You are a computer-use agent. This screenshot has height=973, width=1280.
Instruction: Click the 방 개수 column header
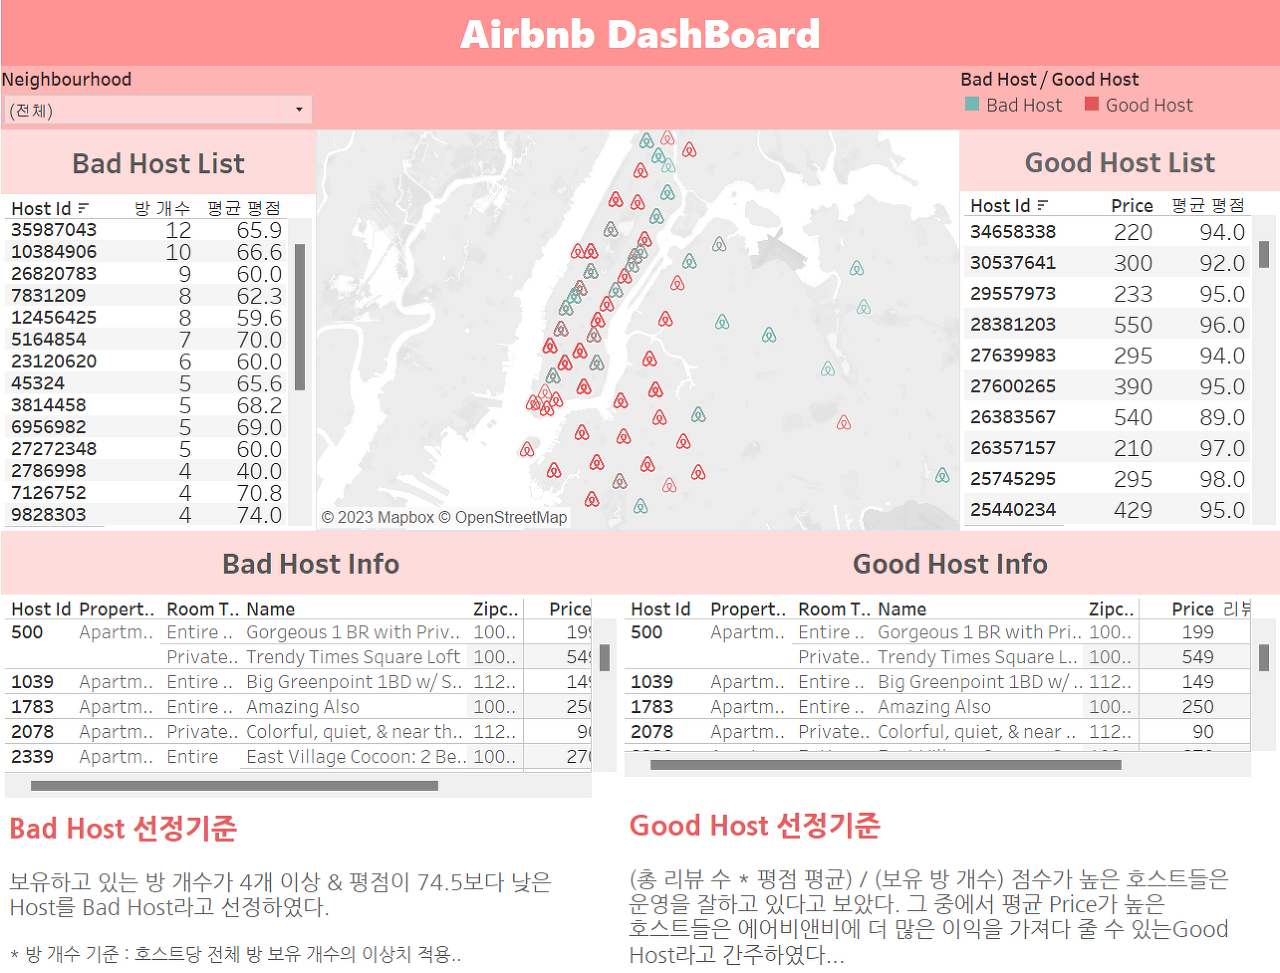(x=162, y=208)
